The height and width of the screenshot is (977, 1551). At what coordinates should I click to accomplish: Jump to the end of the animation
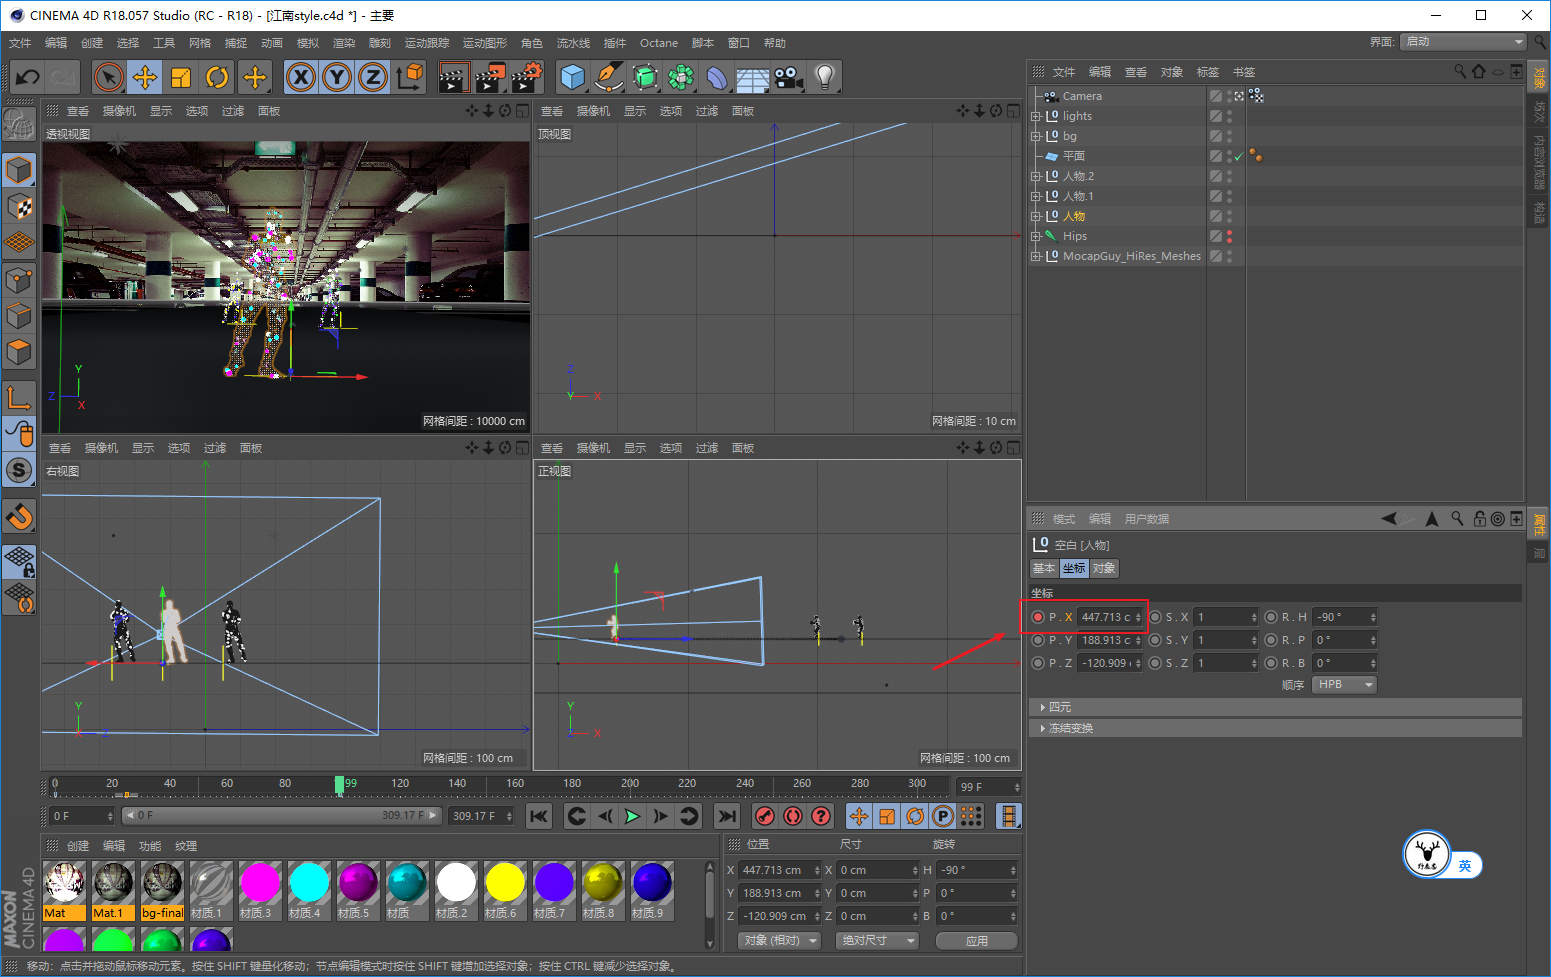tap(727, 816)
